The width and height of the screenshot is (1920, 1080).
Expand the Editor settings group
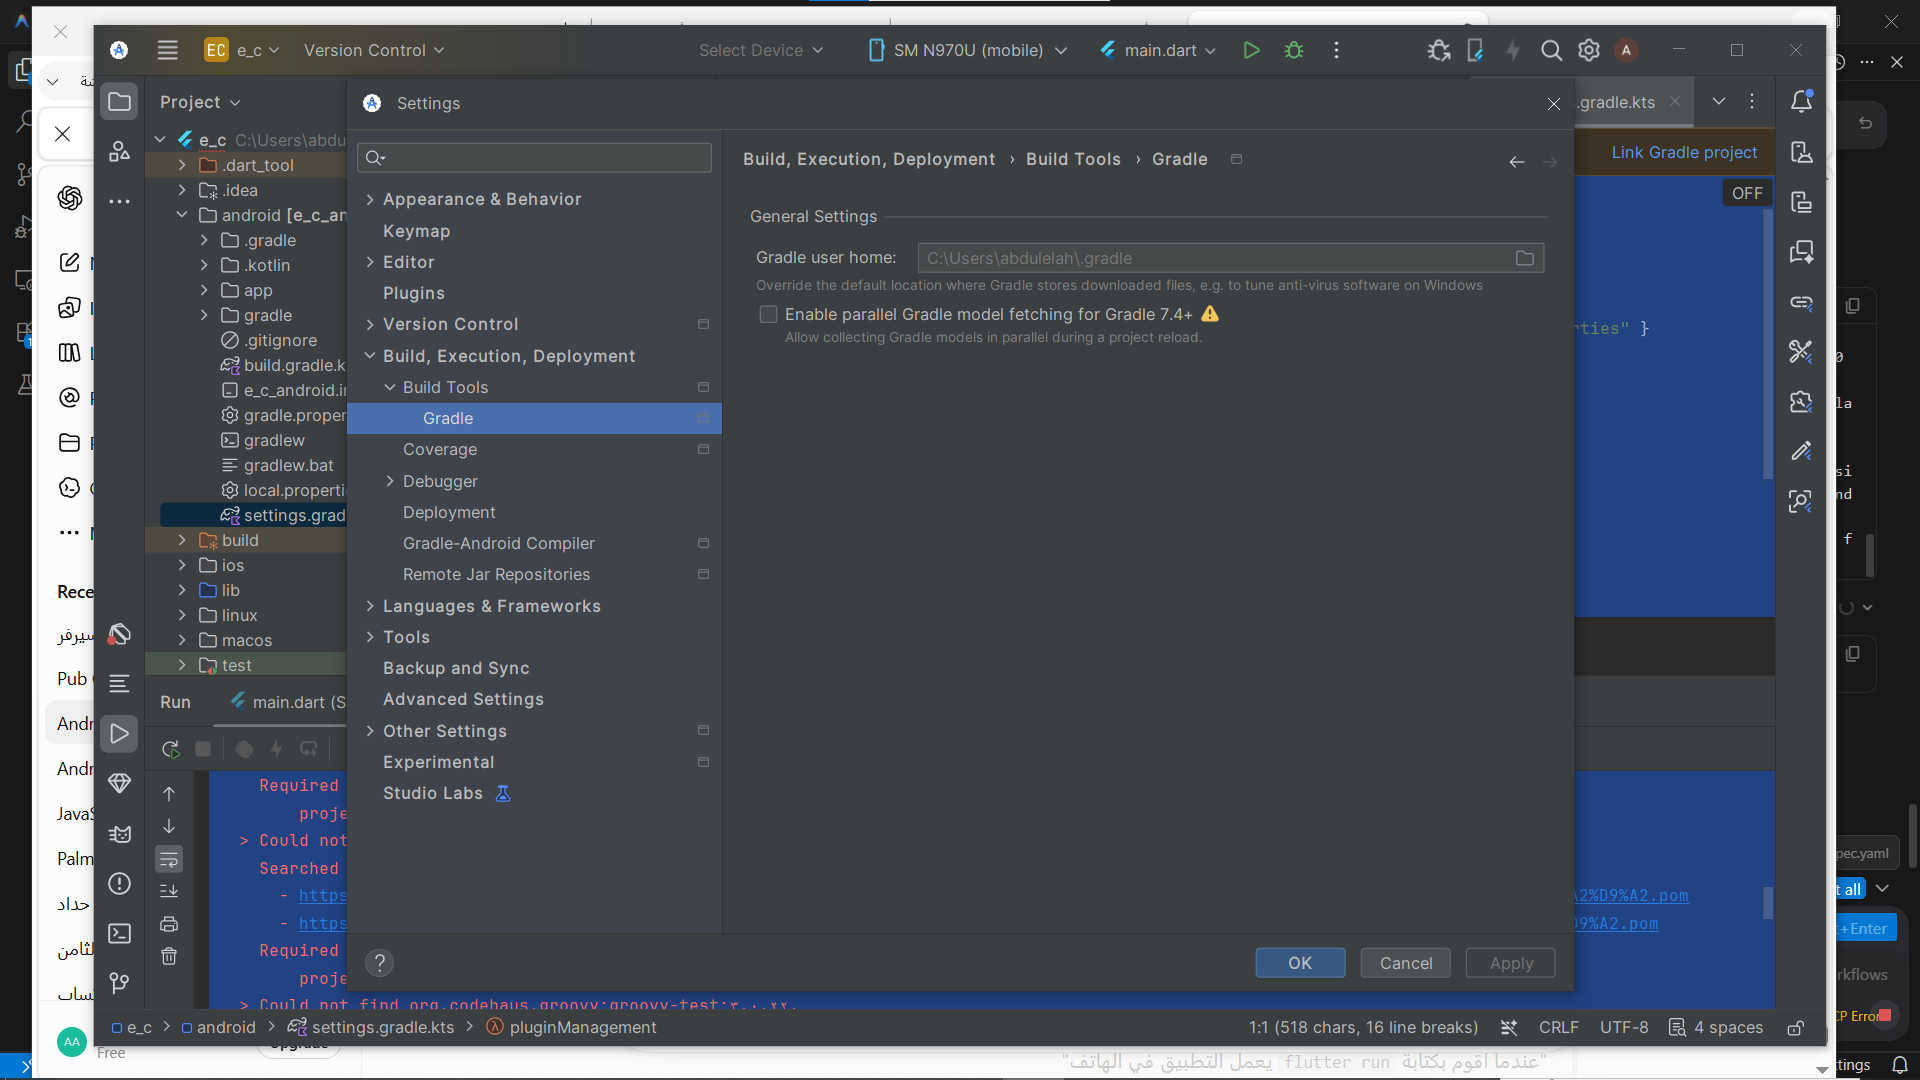tap(370, 262)
